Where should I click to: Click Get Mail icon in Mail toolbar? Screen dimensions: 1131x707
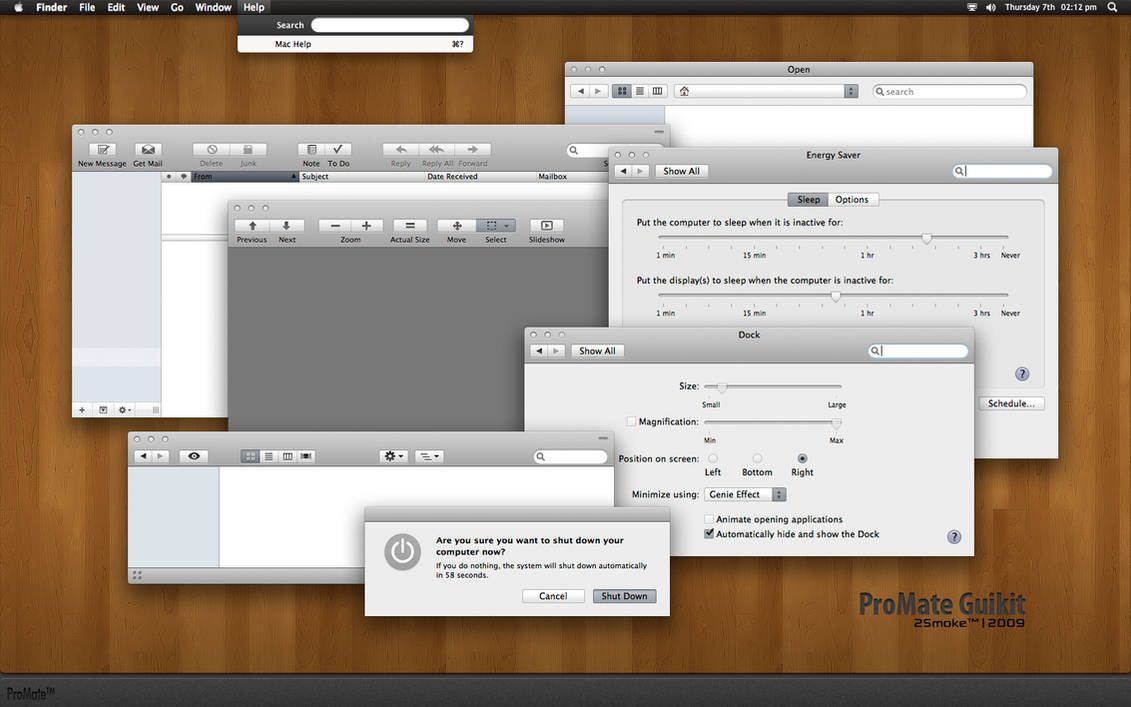pos(148,149)
